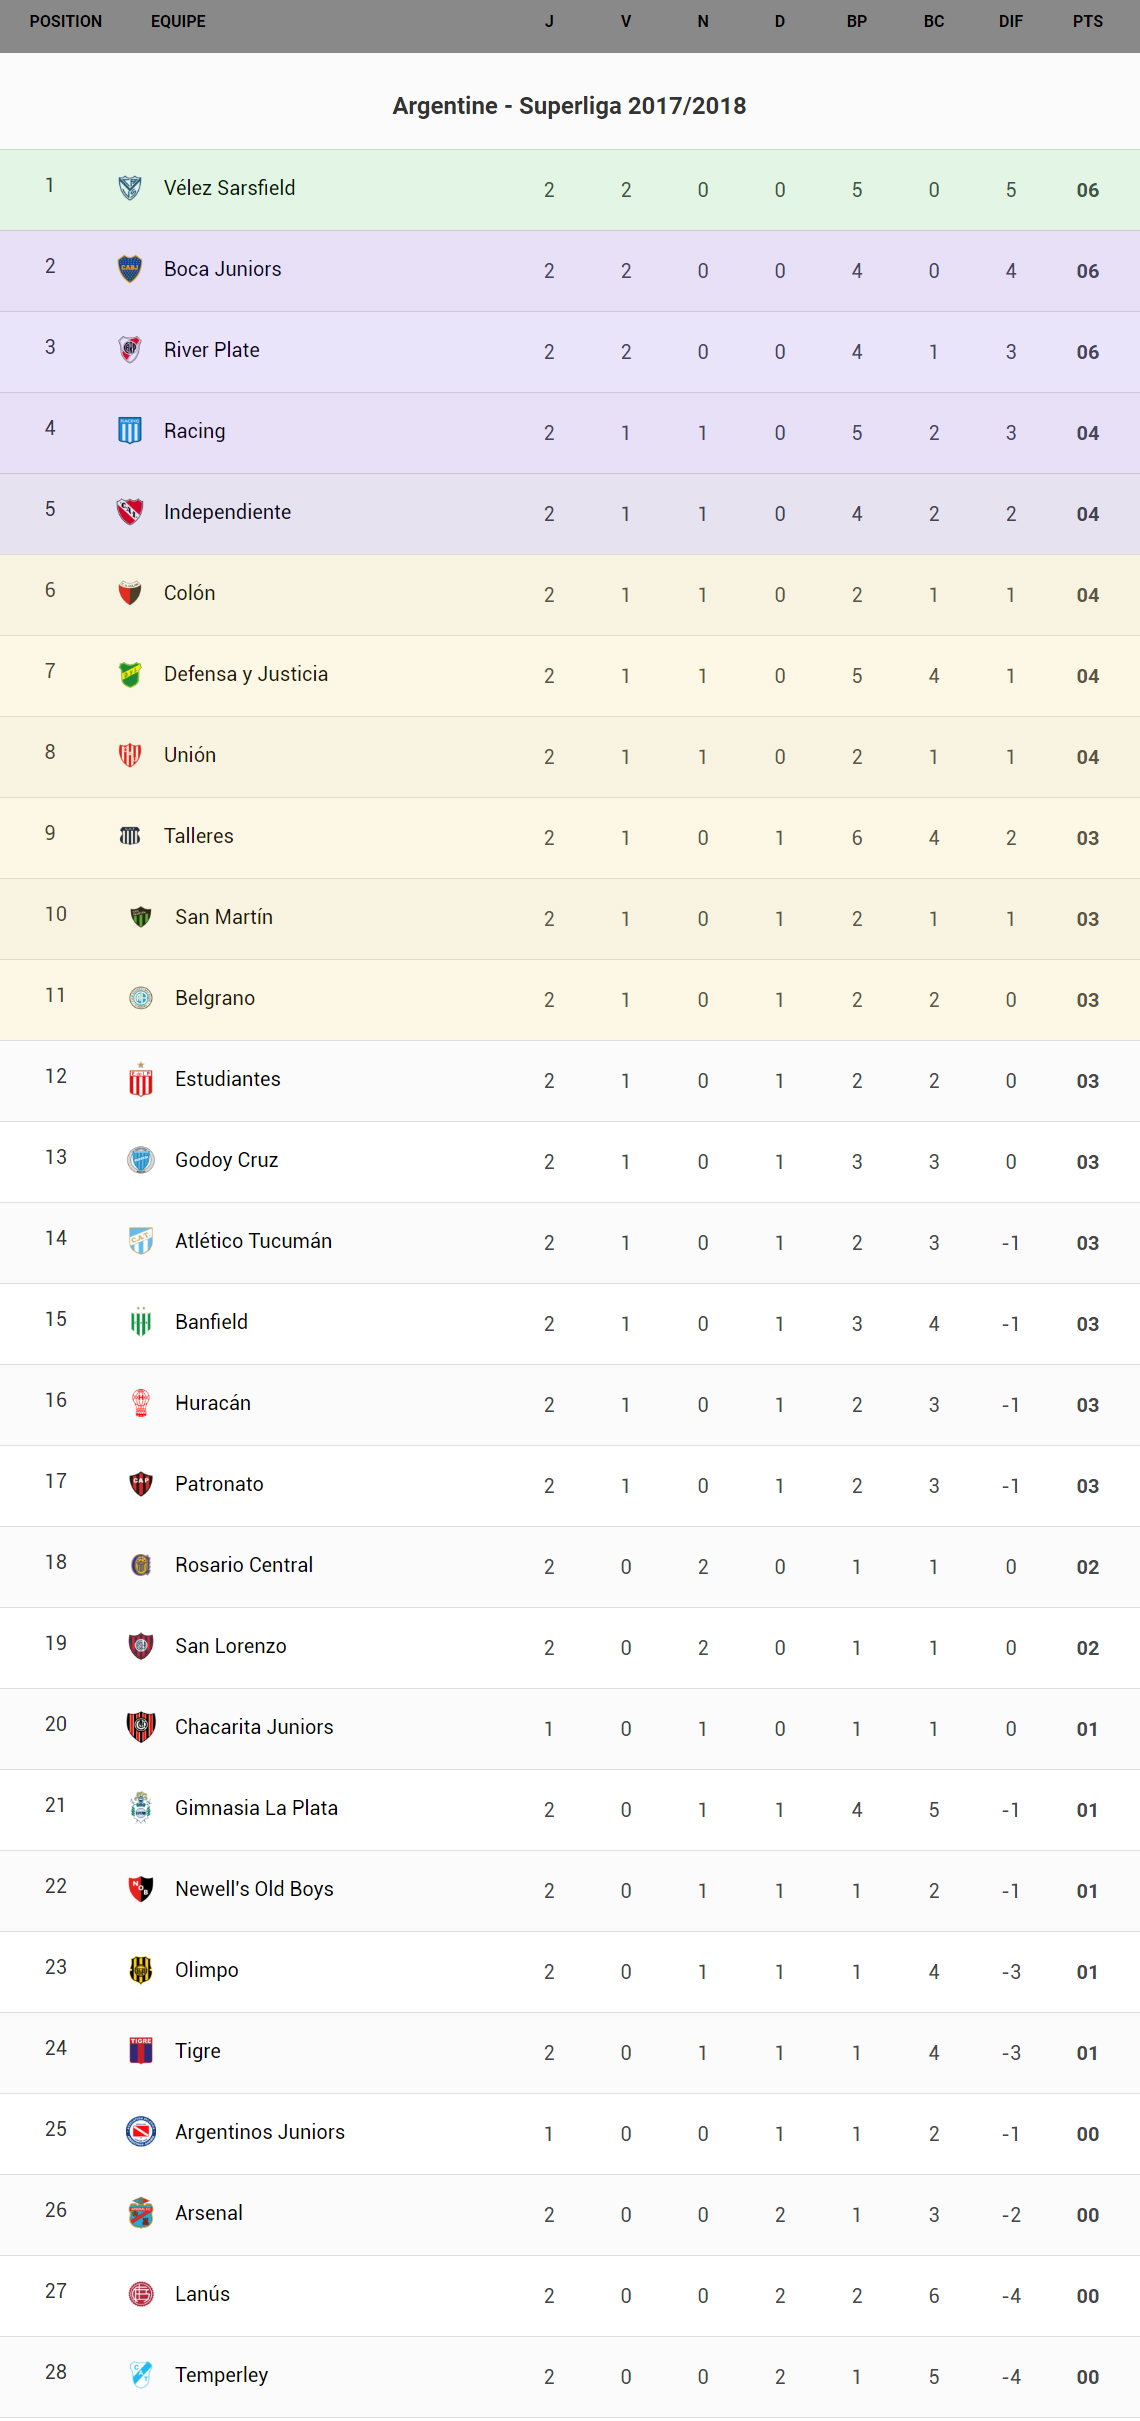Open the San Lorenzo team link
Viewport: 1140px width, 2421px height.
[x=230, y=1646]
